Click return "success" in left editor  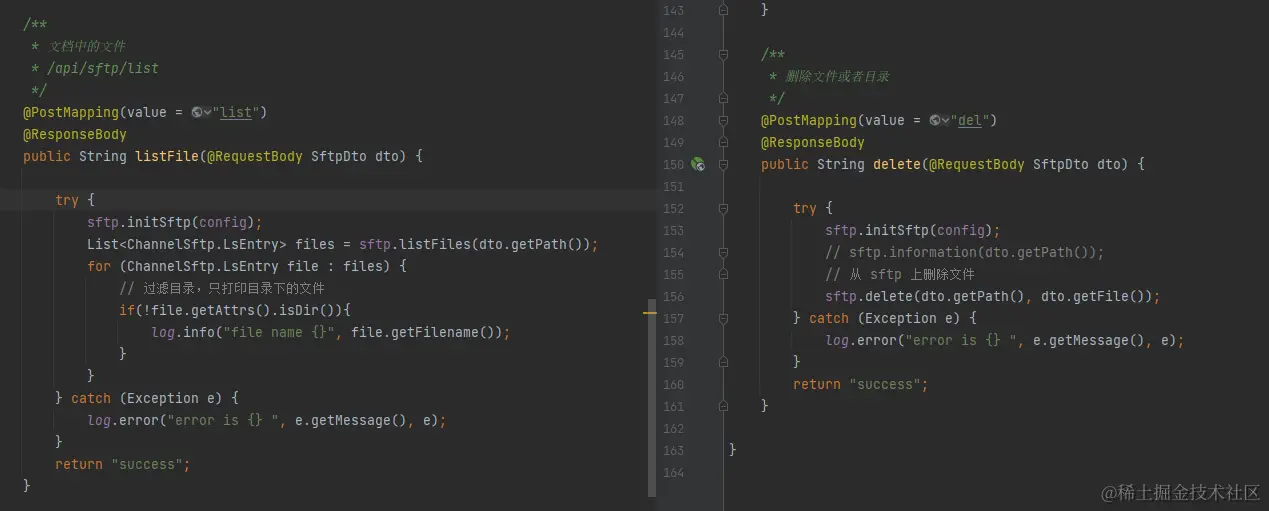[x=123, y=464]
